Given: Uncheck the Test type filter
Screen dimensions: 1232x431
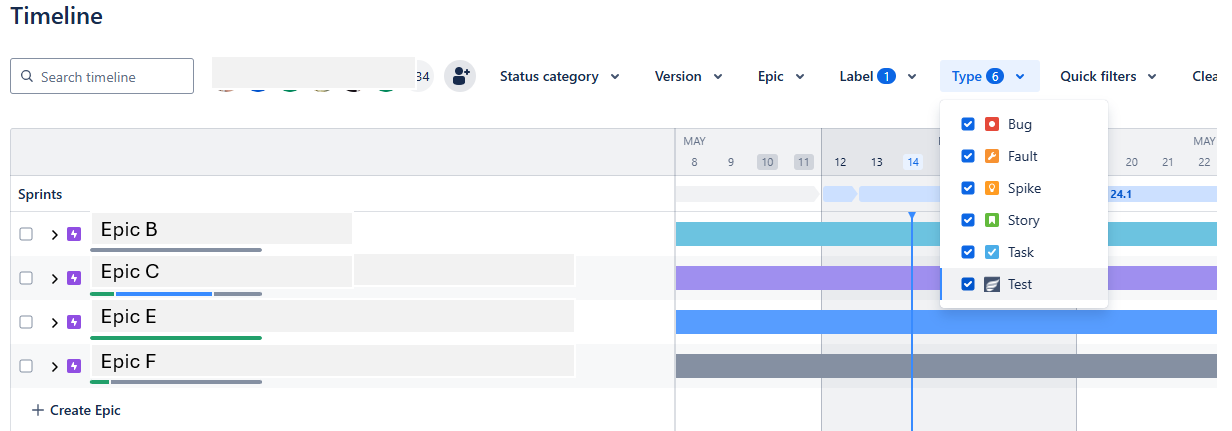Looking at the screenshot, I should point(968,284).
